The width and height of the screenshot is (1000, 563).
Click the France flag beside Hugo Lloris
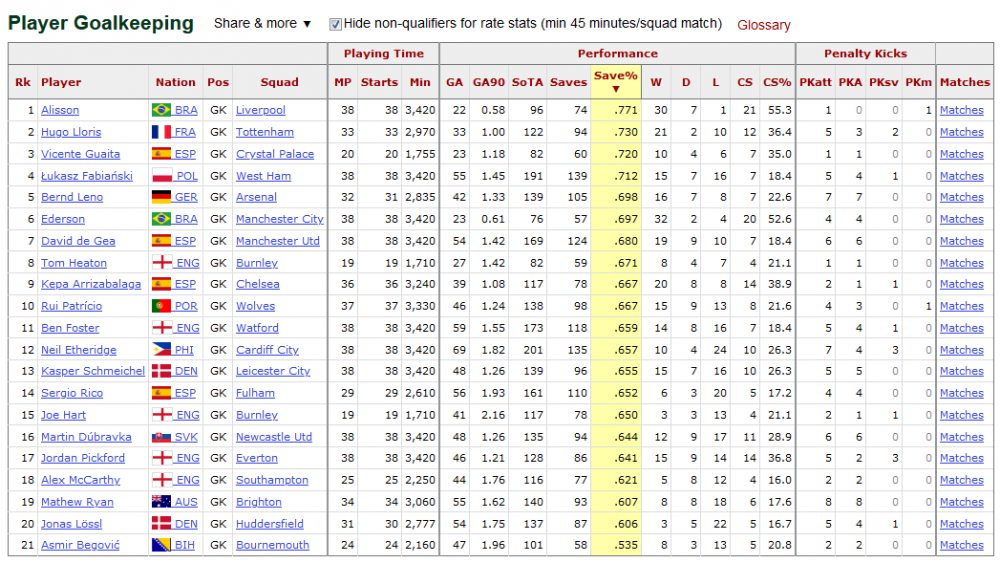point(161,132)
